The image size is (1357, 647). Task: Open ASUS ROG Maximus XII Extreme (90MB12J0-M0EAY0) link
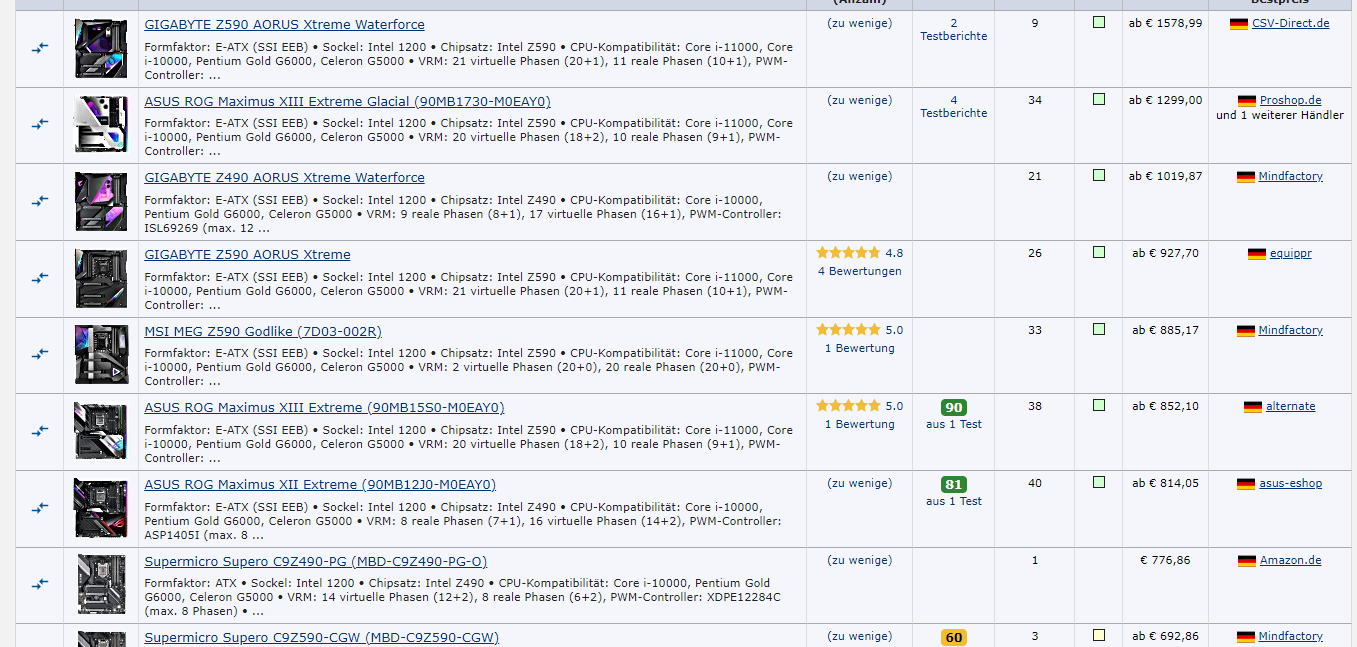(320, 484)
